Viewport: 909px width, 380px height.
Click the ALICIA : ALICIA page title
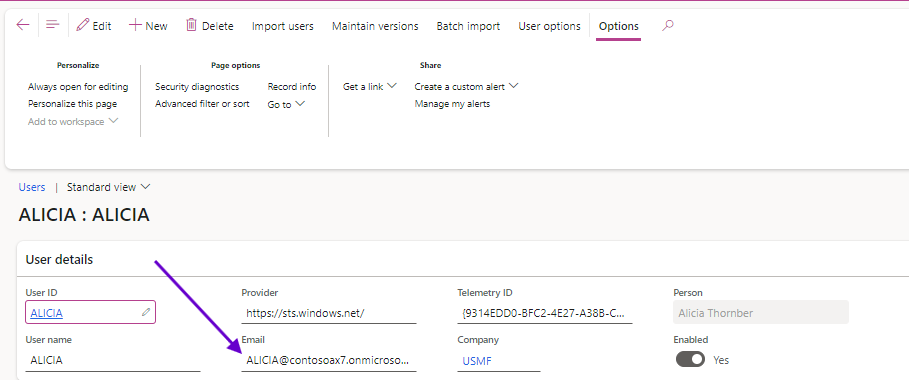point(84,215)
